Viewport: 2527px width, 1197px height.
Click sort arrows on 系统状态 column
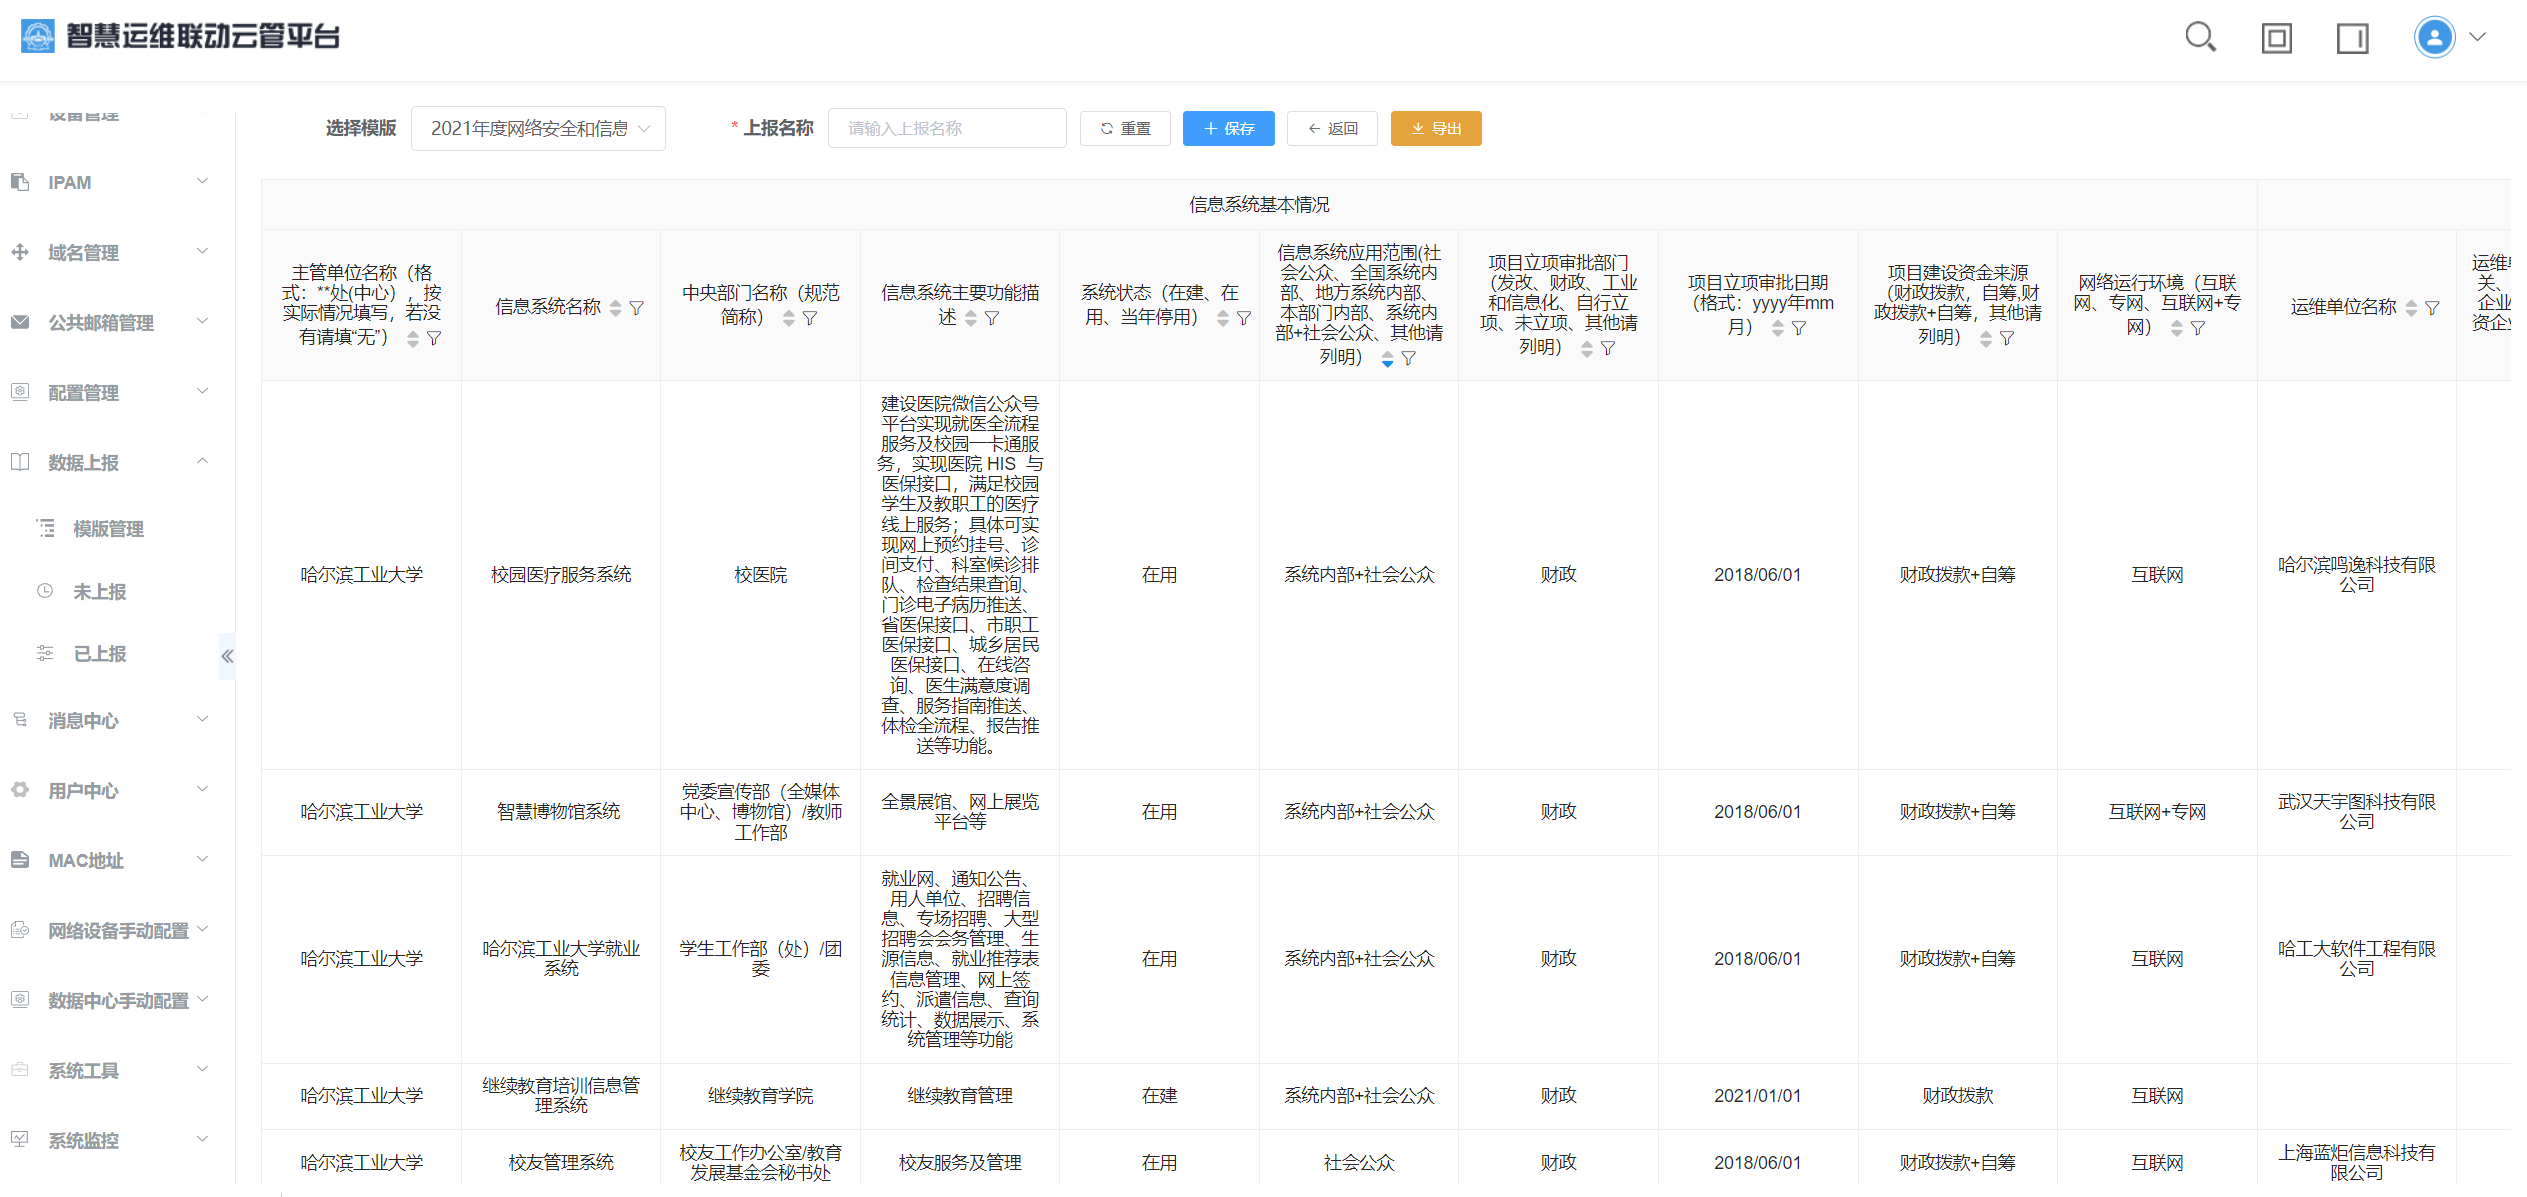[1223, 318]
